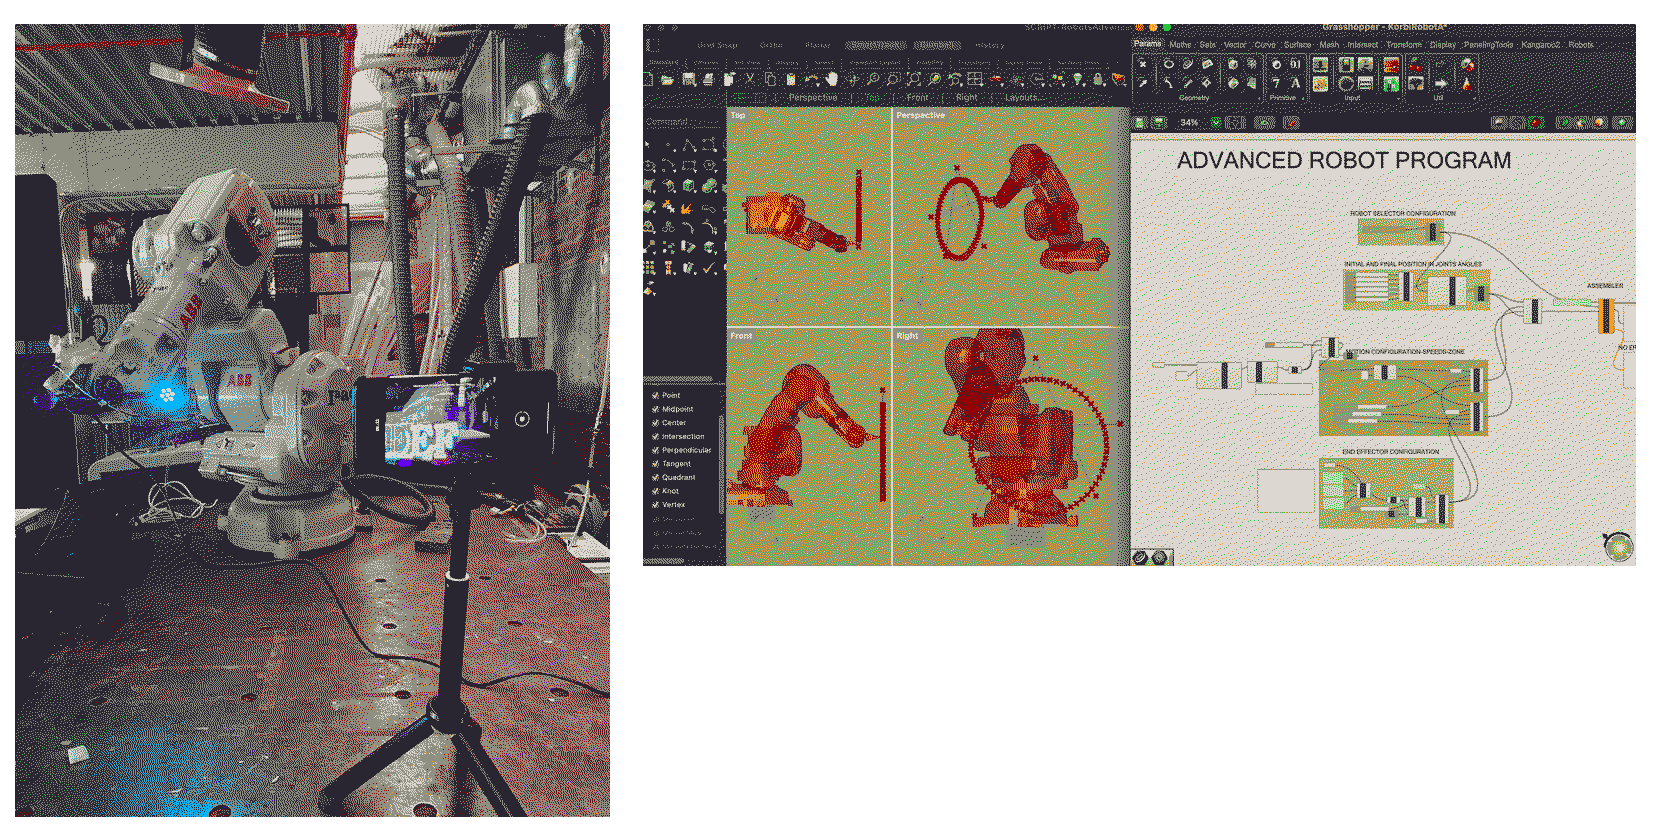Select the Curve tab
The height and width of the screenshot is (840, 1668).
pos(1265,44)
